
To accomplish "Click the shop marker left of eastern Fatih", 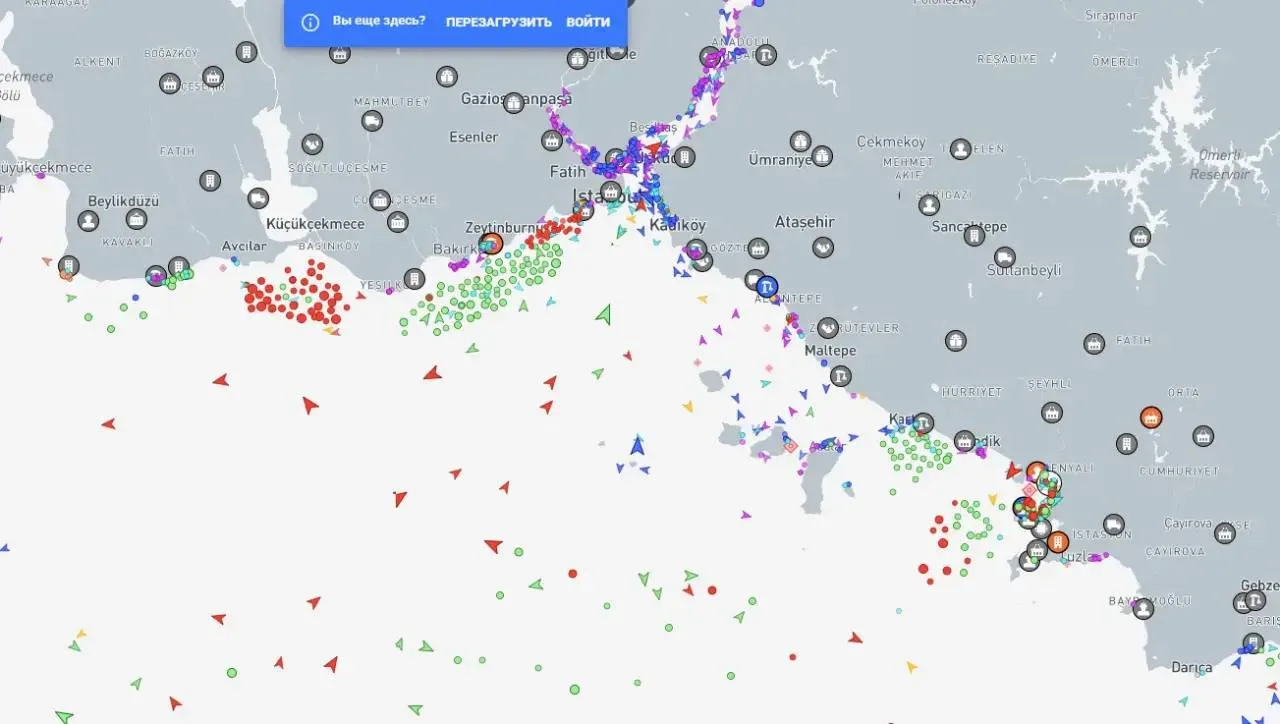I will tap(1094, 344).
